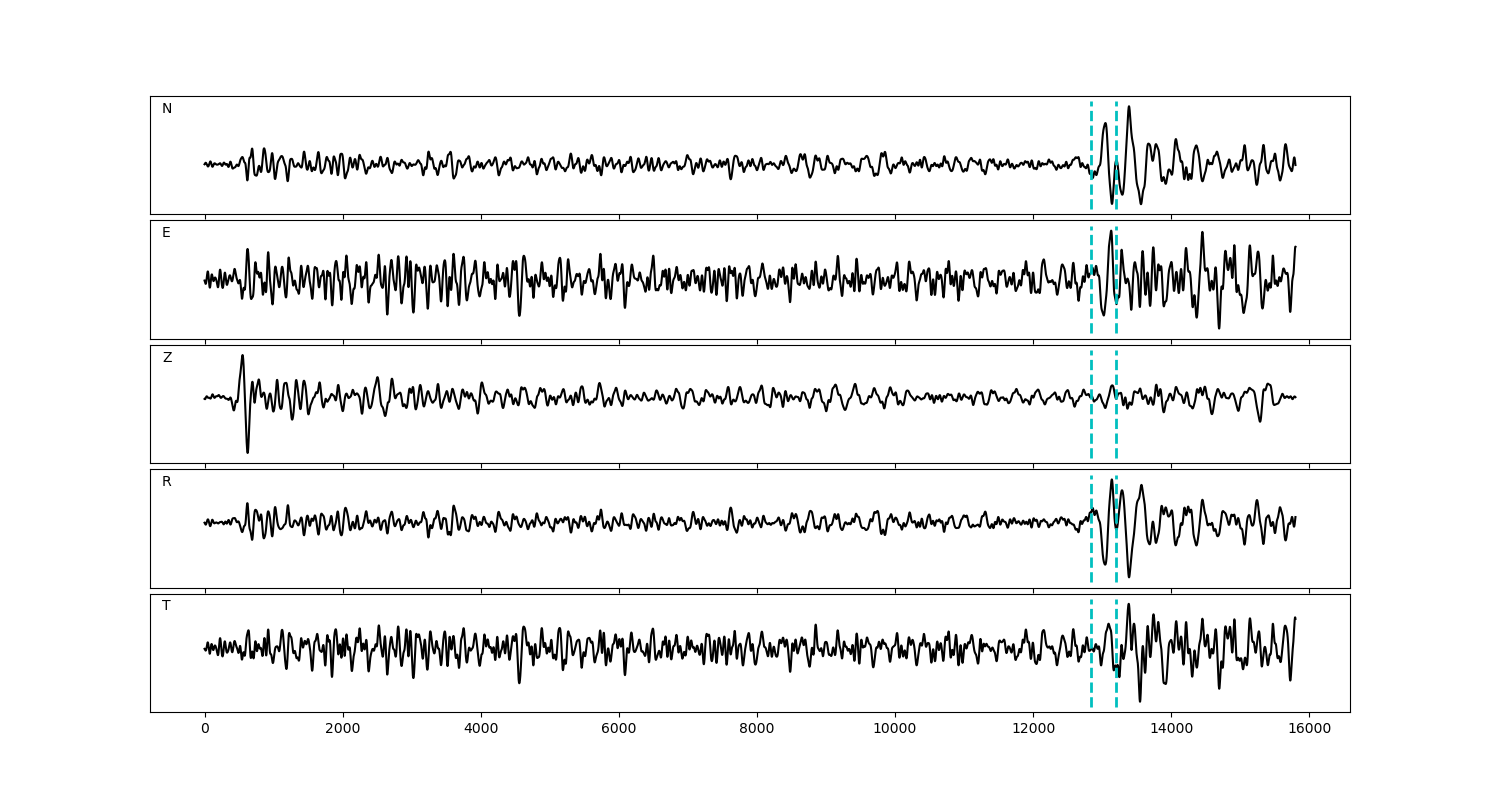Viewport: 1500px width, 800px height.
Task: Click the 14000 x-axis tick label
Action: 1171,730
